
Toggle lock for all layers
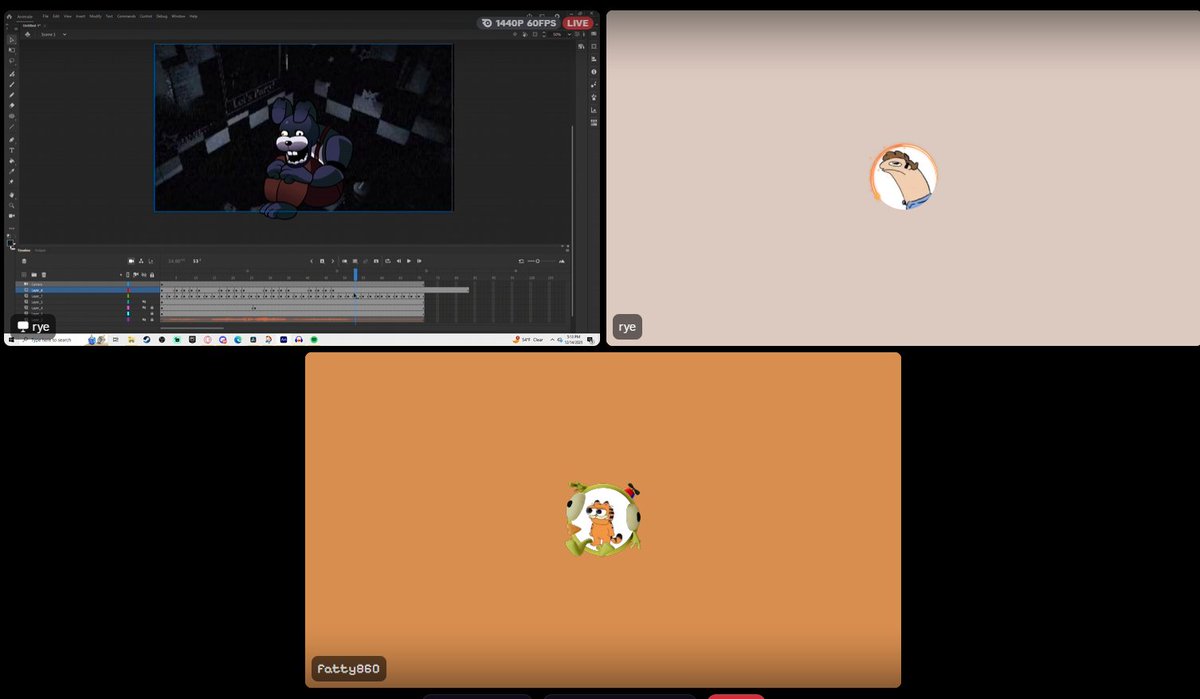click(x=152, y=275)
